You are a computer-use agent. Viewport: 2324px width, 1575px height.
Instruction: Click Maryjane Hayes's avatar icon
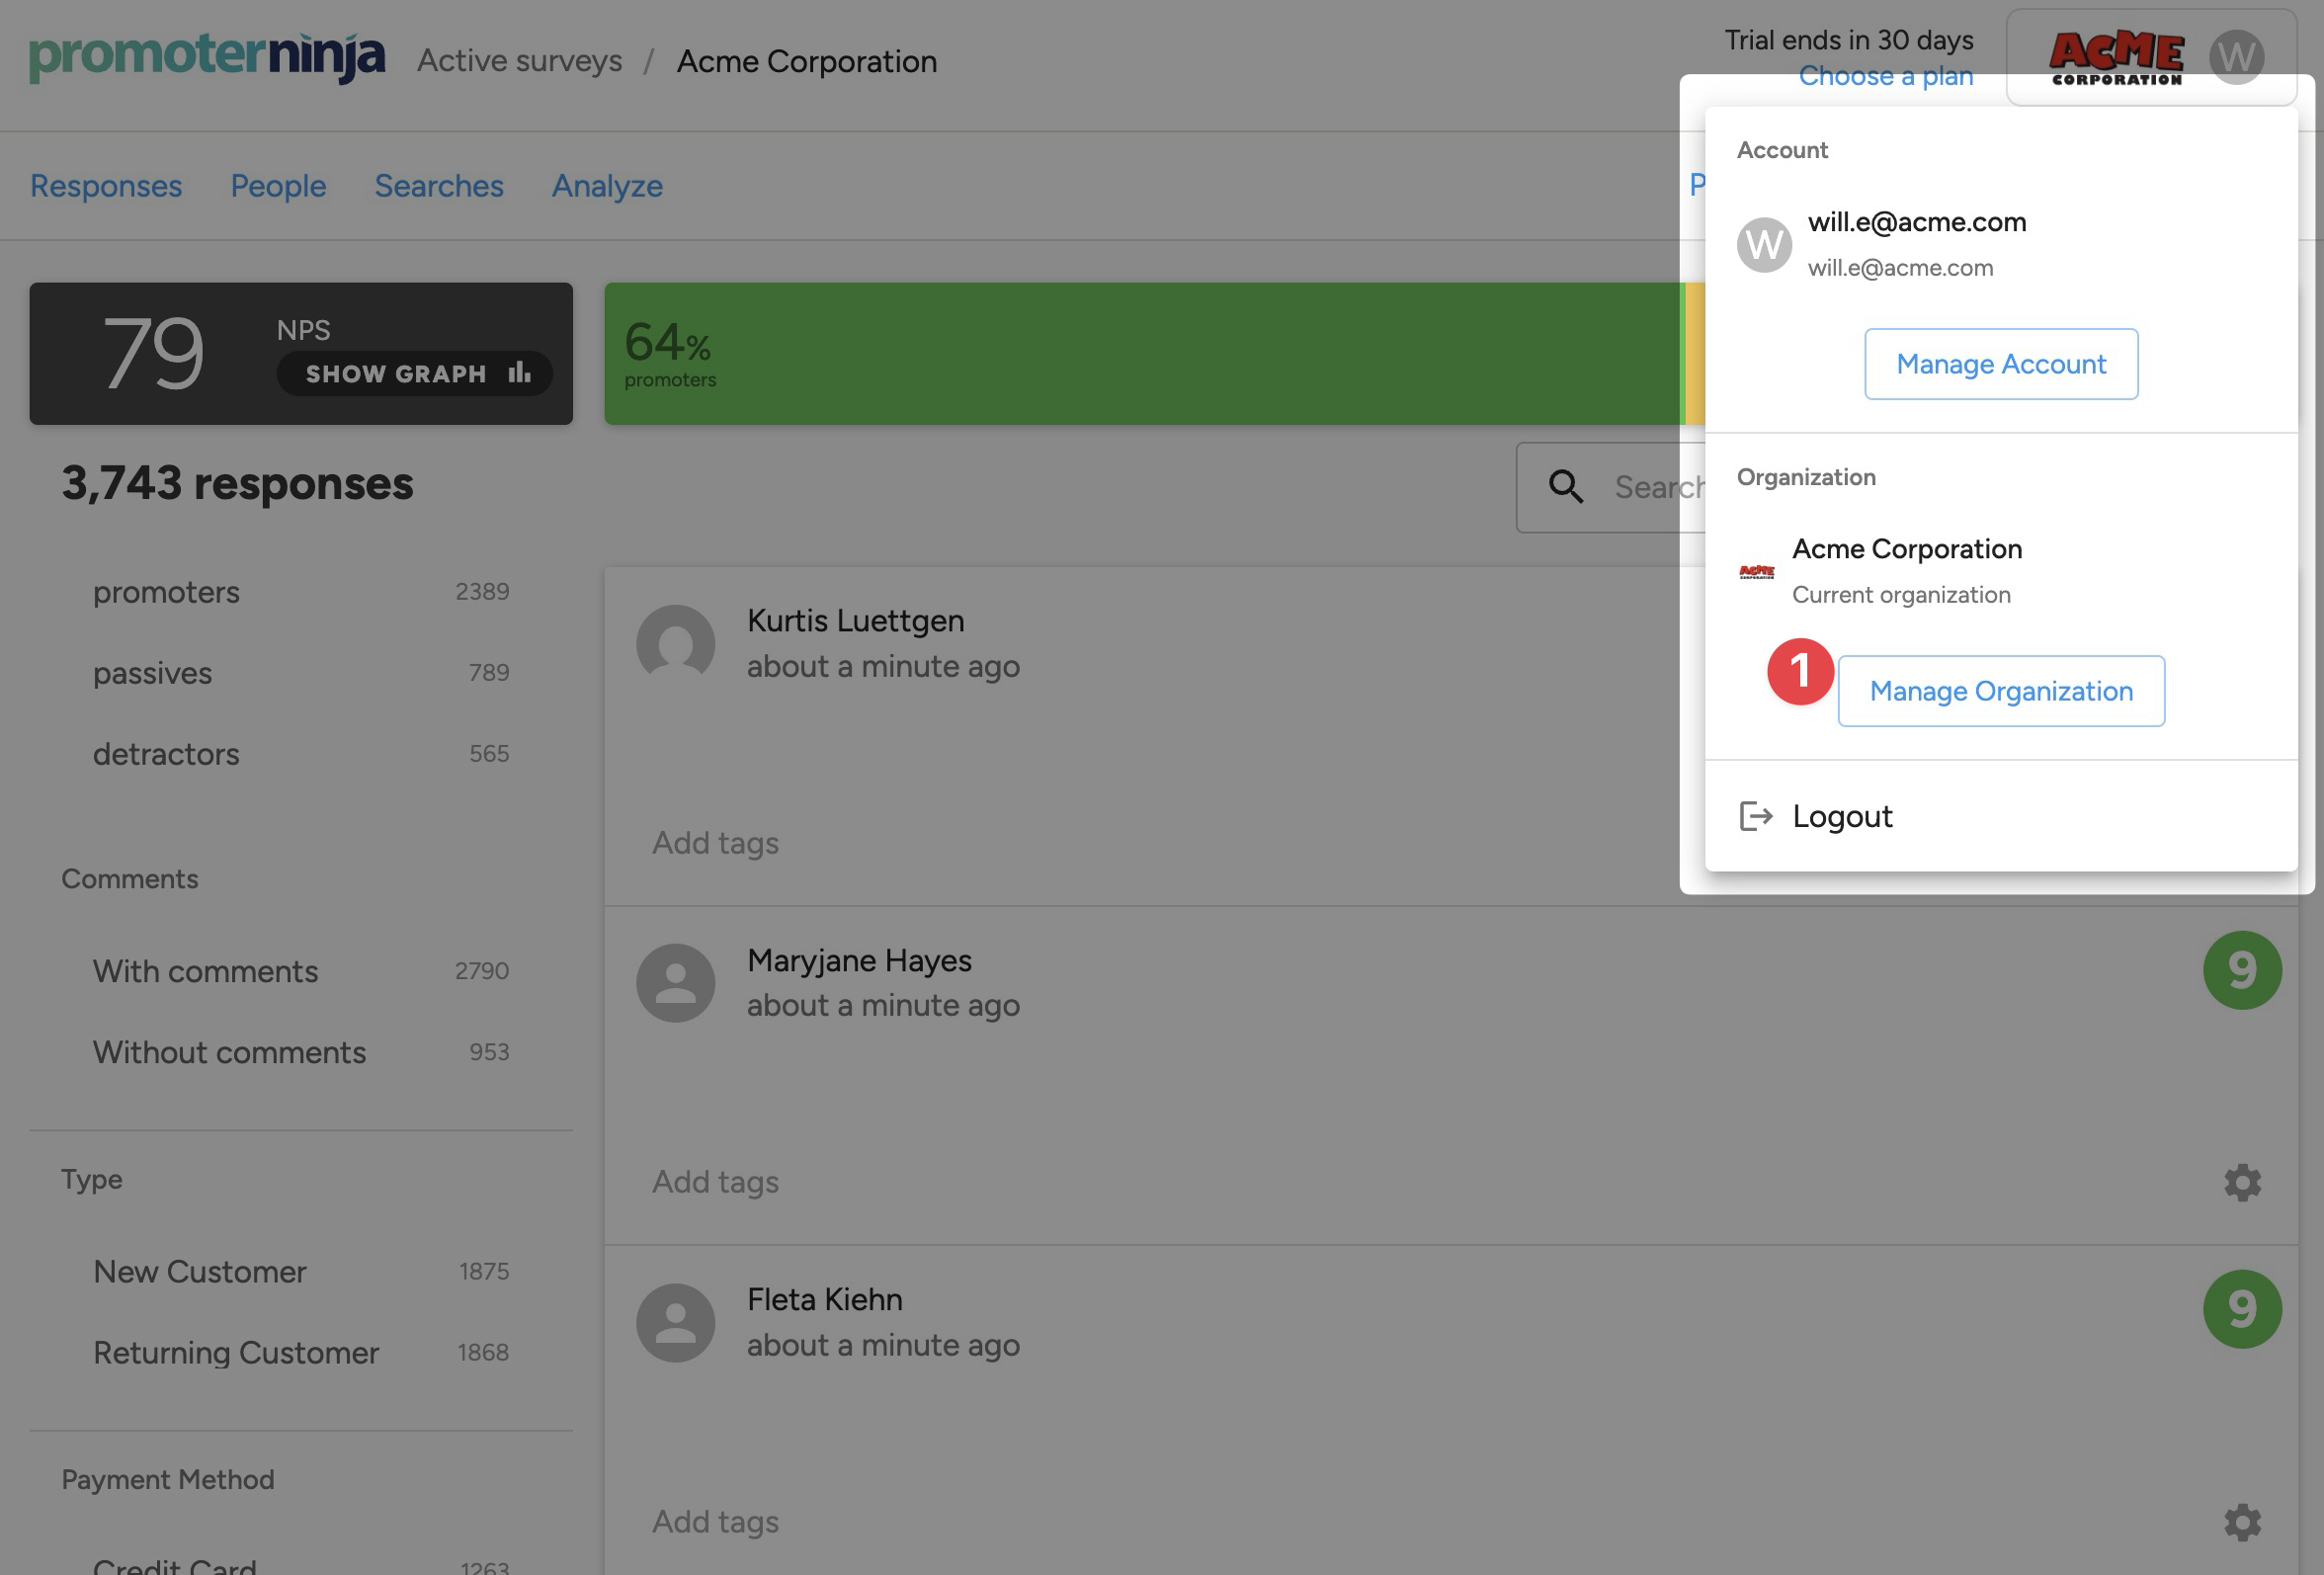point(676,983)
